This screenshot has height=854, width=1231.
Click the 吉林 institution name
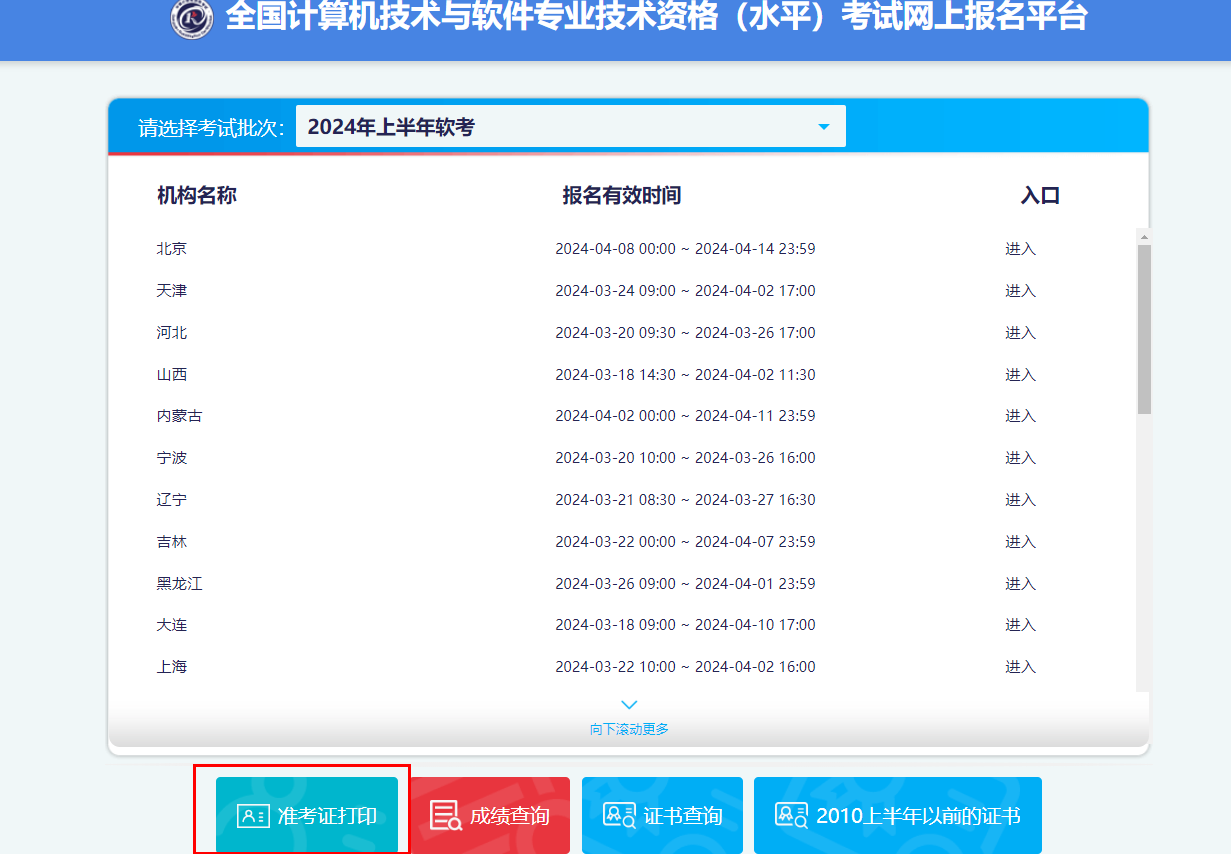172,542
